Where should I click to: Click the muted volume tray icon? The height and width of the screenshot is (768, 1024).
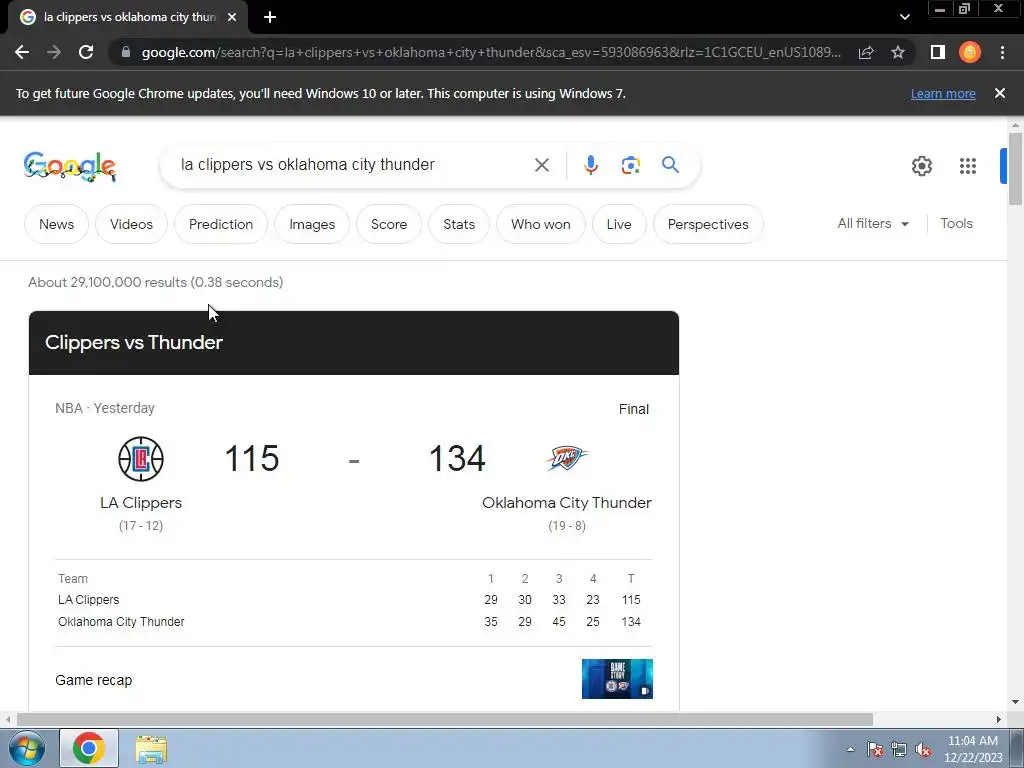click(923, 749)
